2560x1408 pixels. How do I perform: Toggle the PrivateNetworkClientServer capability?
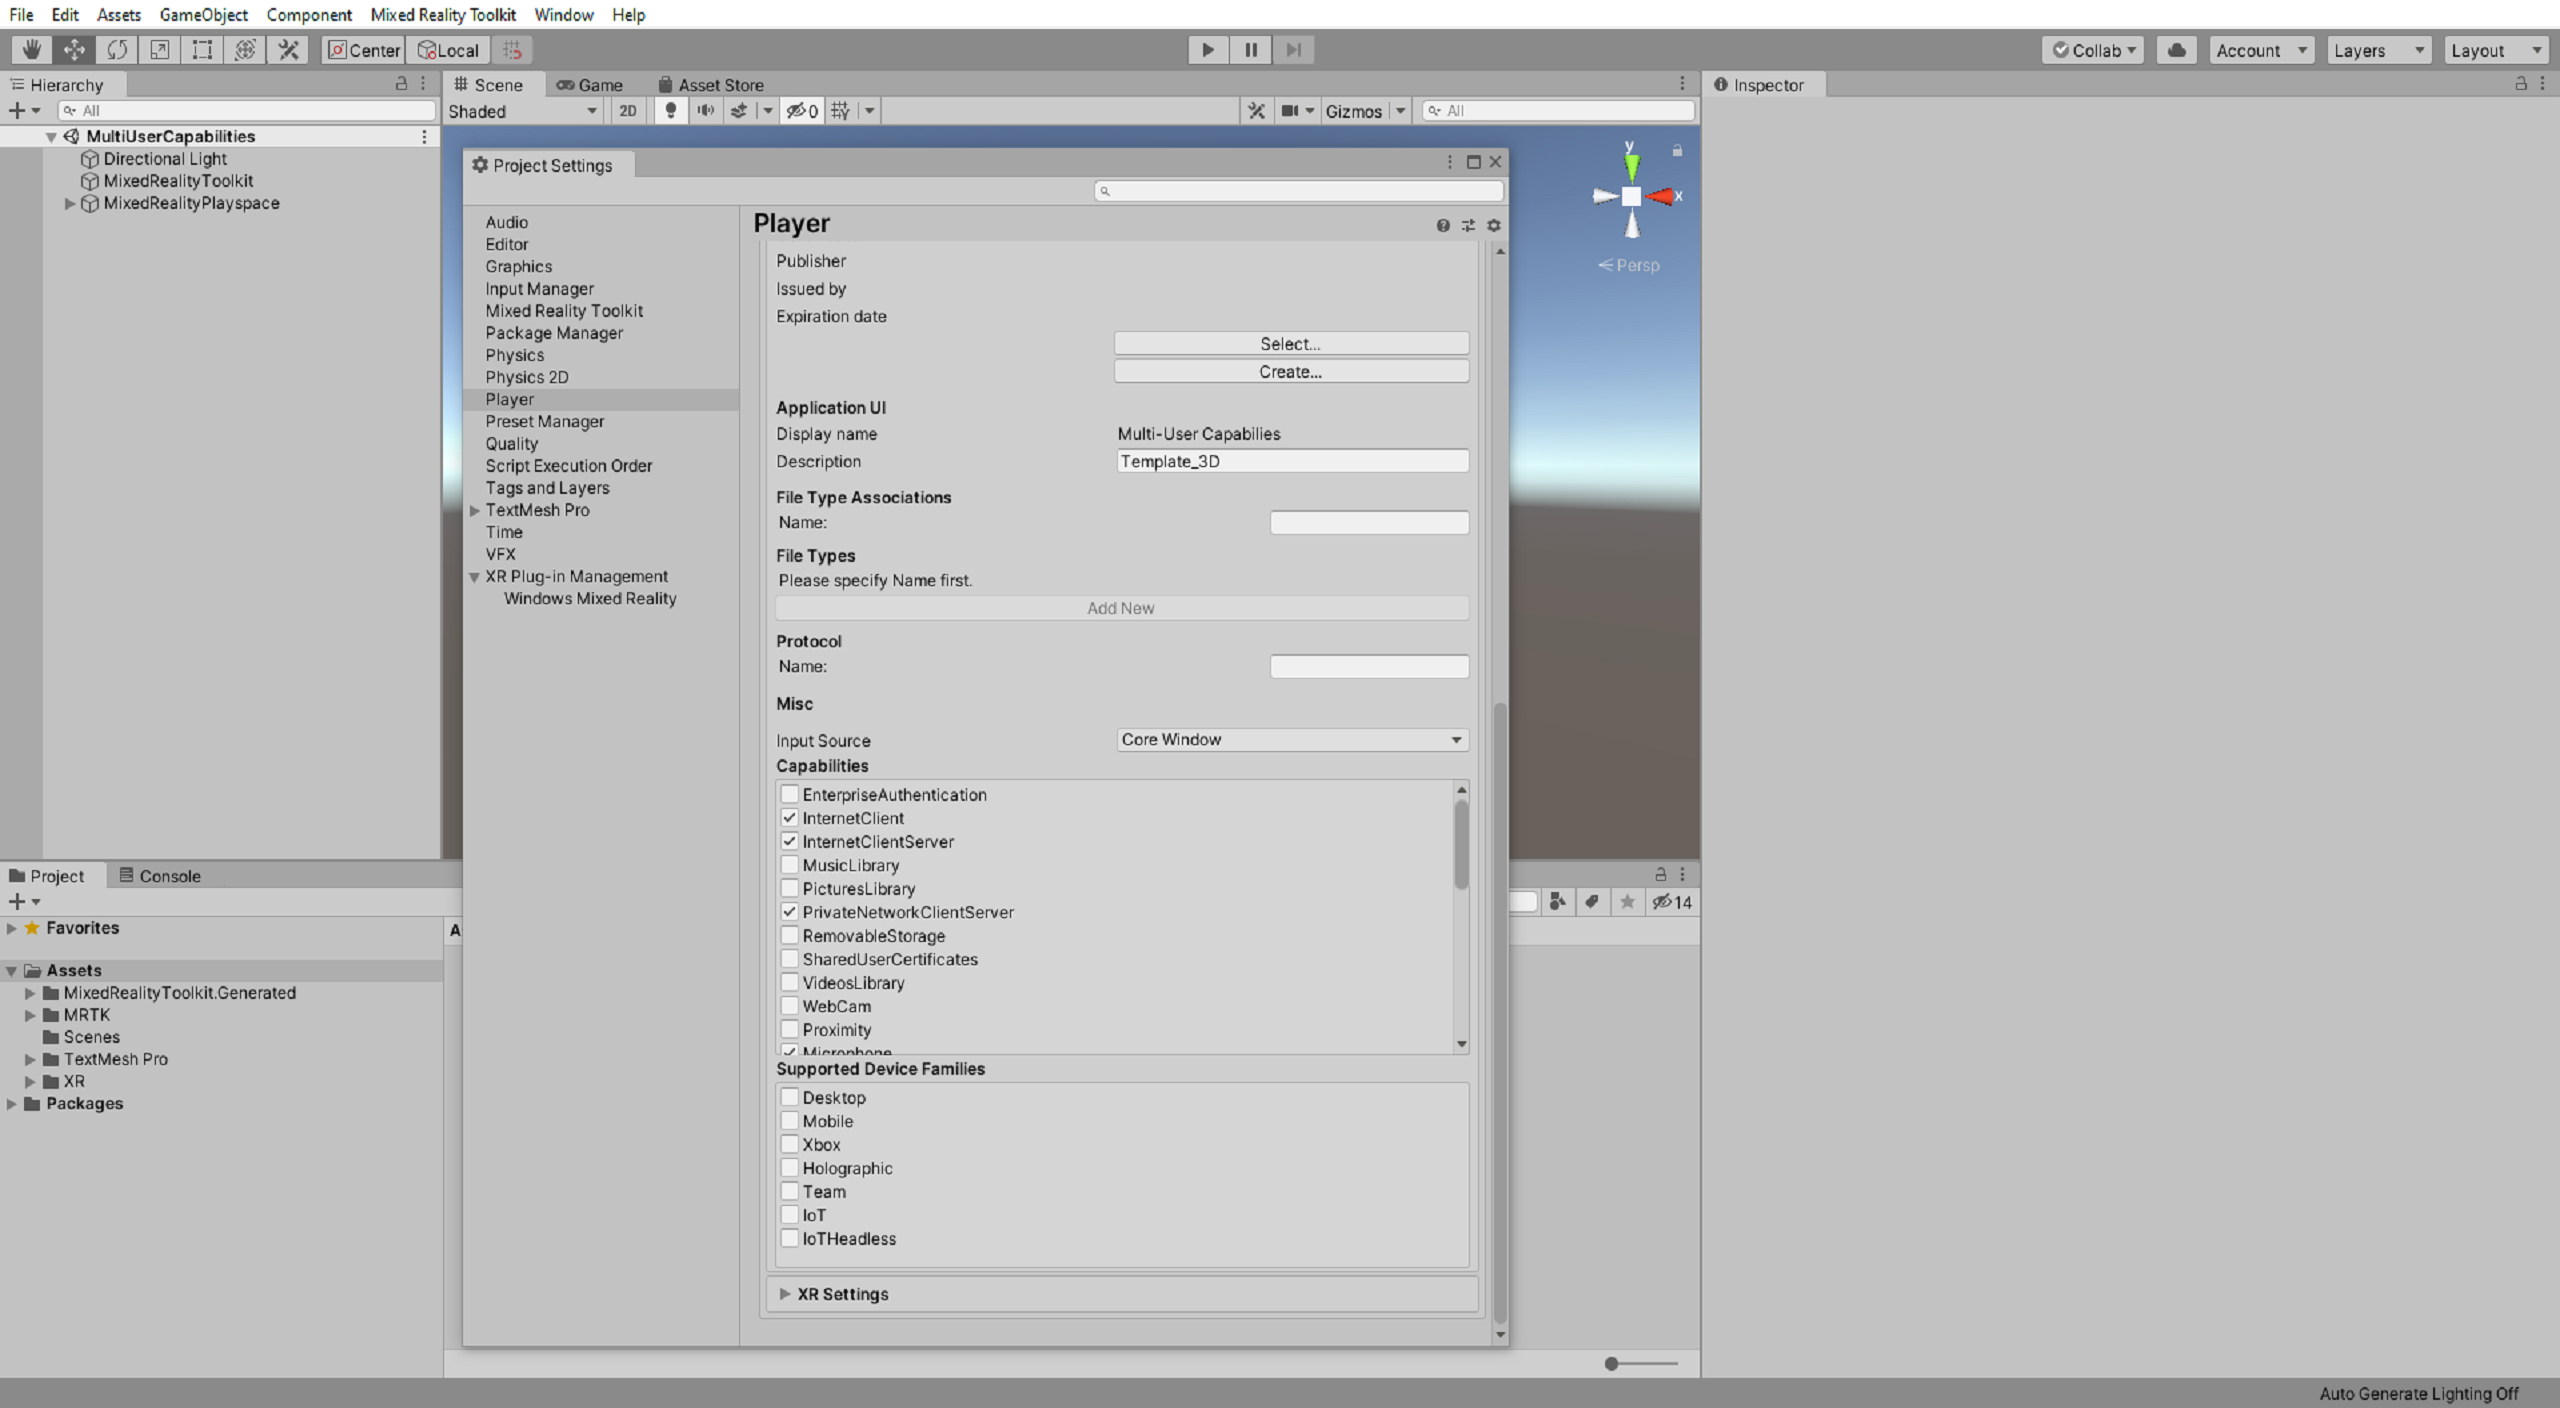(789, 910)
